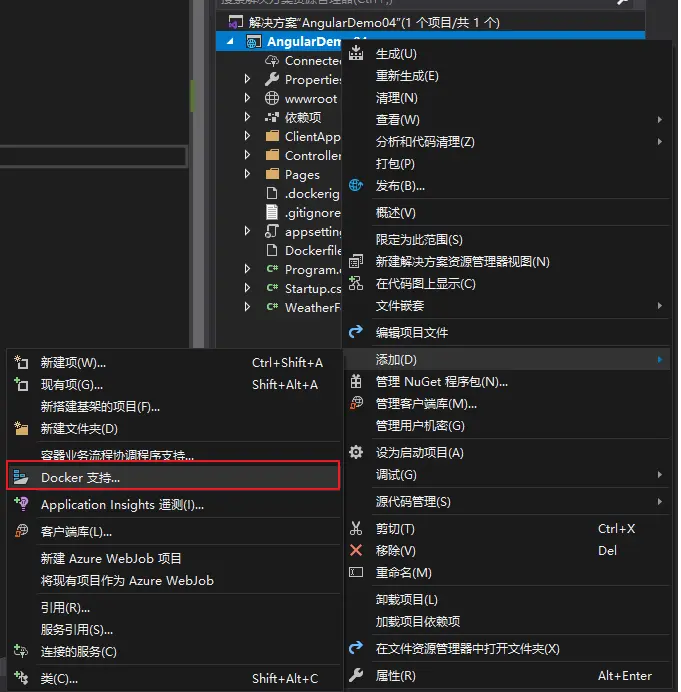
Task: Open the Analyze and Code Cleanup submenu
Action: pos(507,142)
